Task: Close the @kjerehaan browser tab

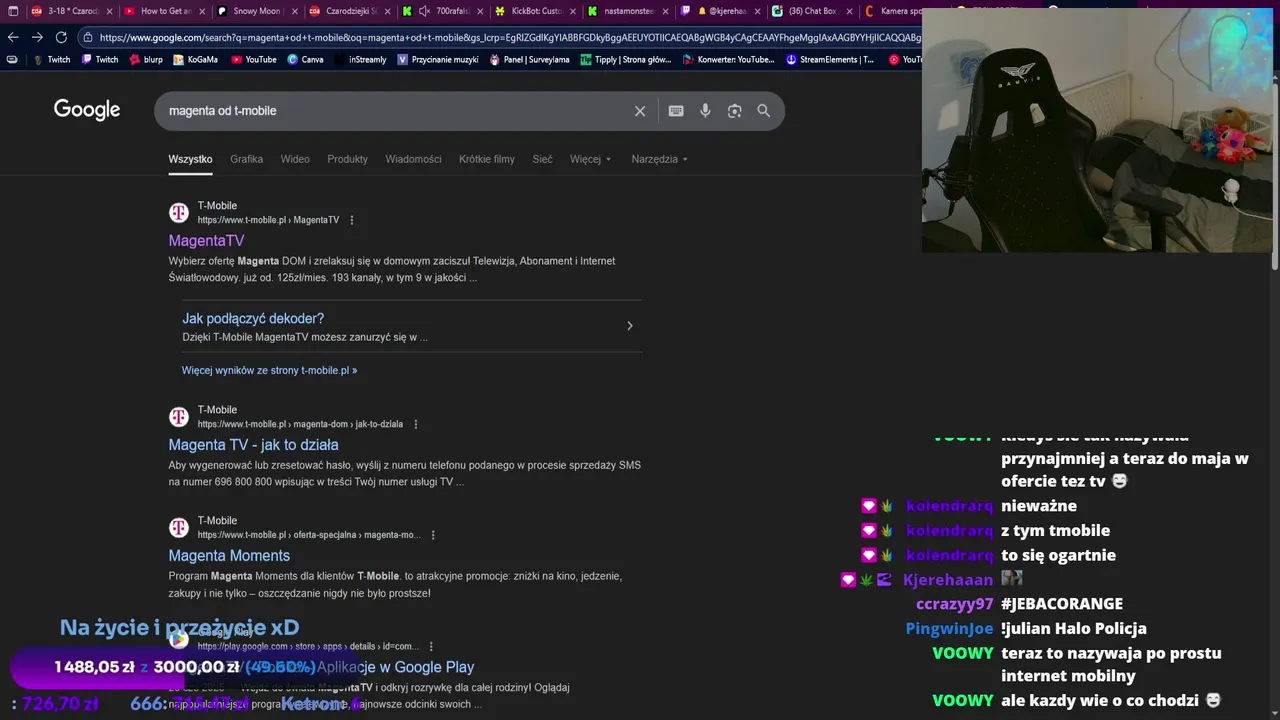Action: coord(757,11)
